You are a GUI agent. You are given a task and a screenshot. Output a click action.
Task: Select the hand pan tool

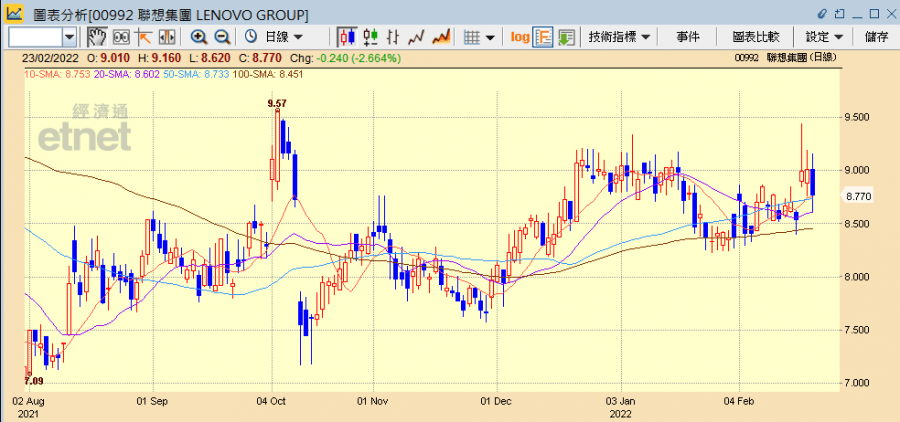click(x=97, y=37)
